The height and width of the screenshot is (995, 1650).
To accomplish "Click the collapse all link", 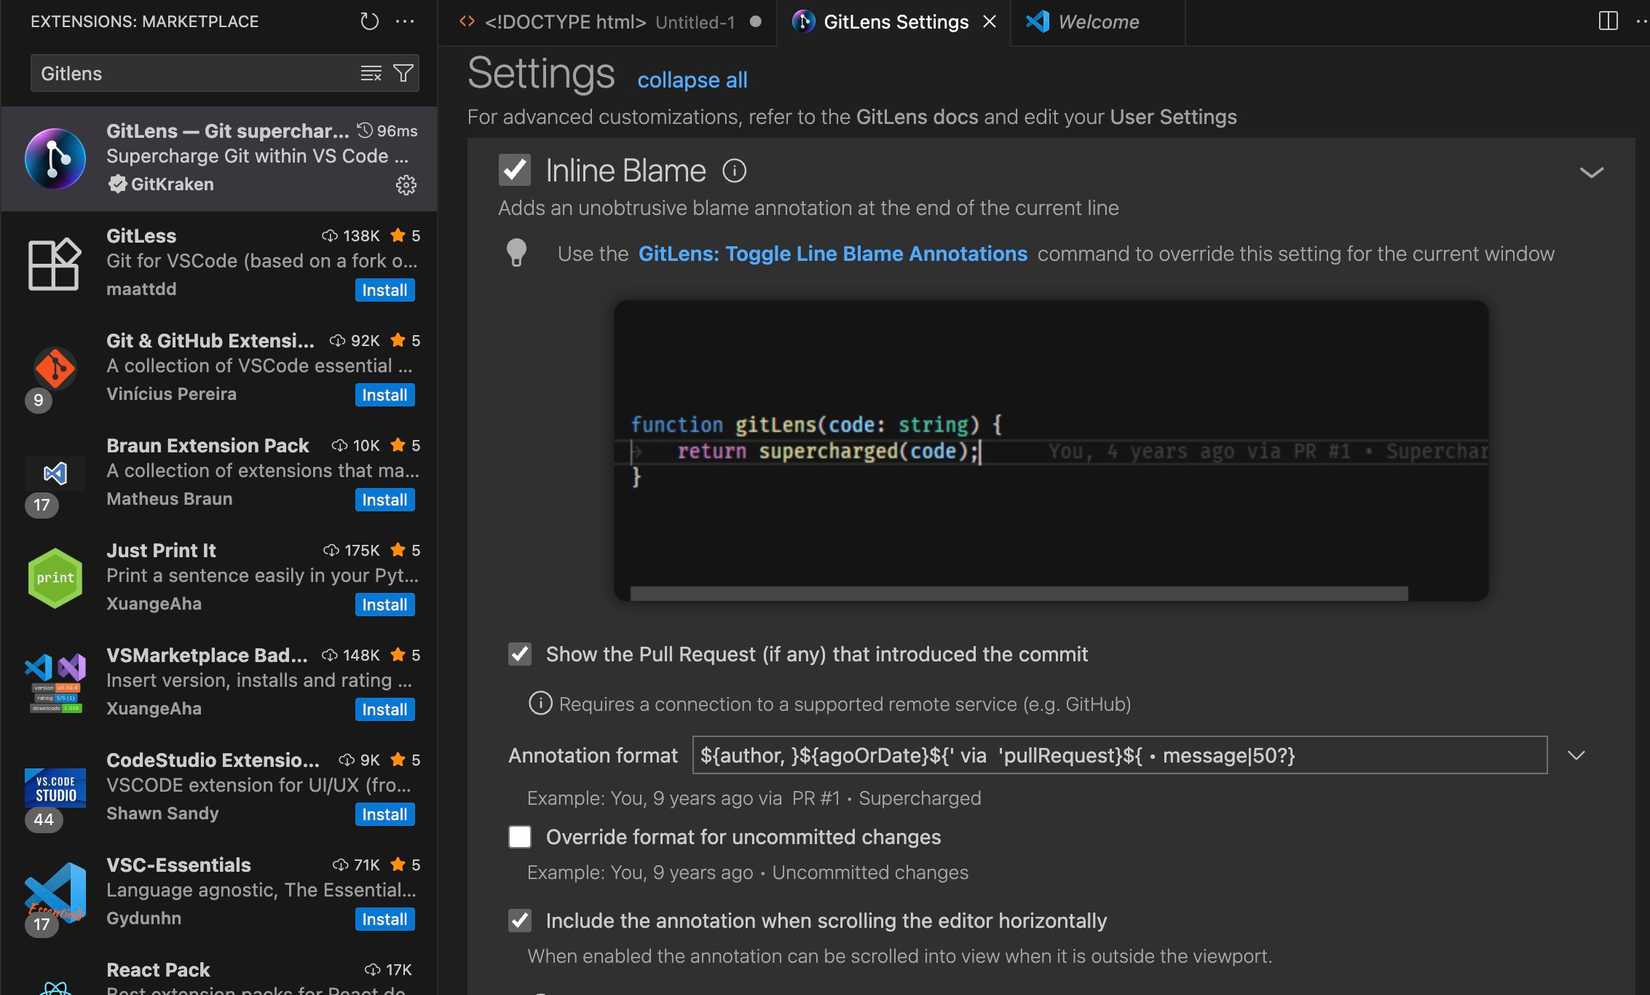I will pyautogui.click(x=692, y=80).
